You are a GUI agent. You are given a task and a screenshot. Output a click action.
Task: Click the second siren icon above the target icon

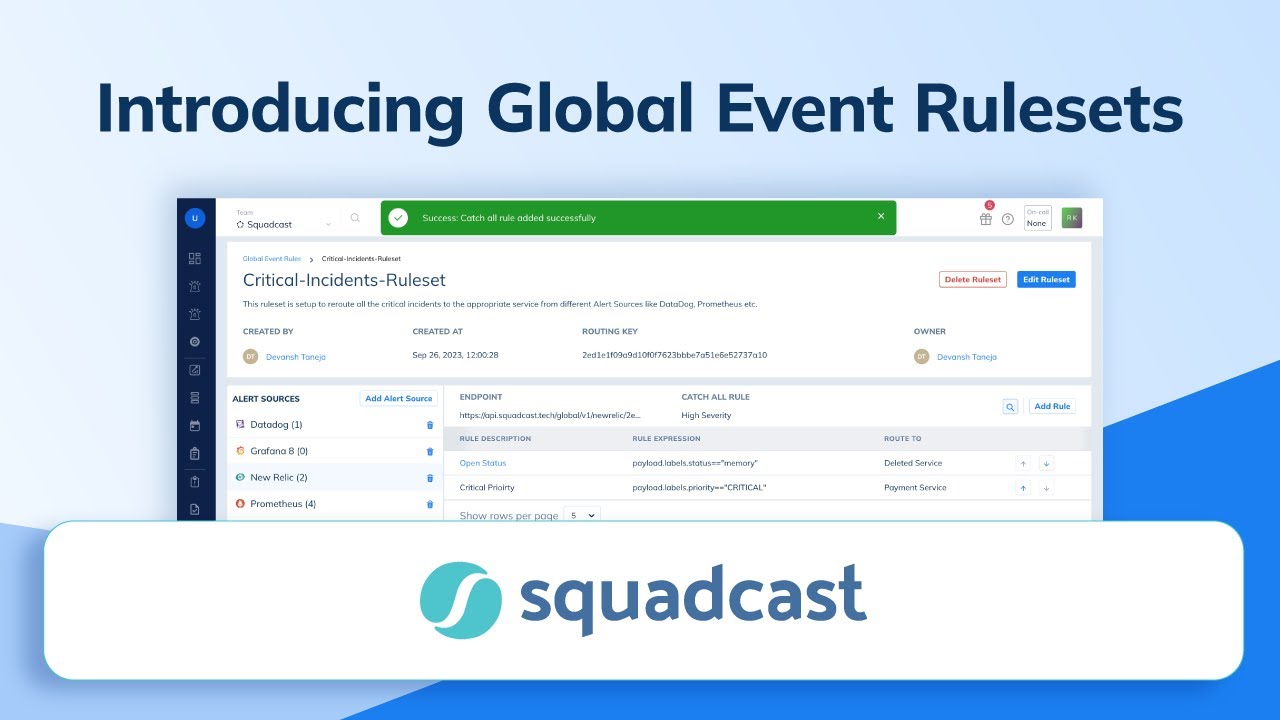point(195,314)
